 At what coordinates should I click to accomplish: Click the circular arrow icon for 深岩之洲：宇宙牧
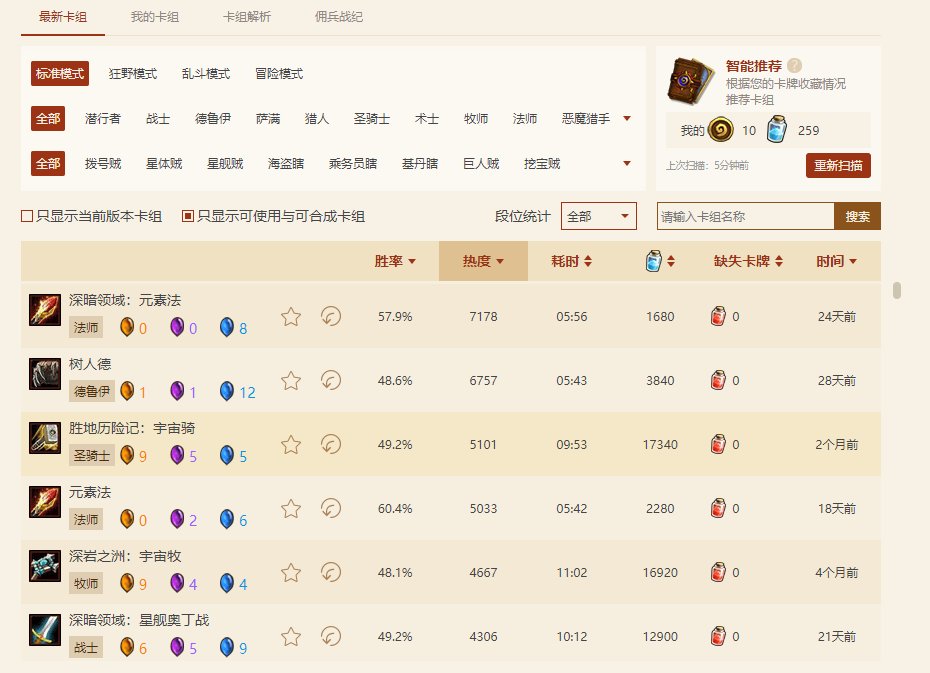point(331,573)
